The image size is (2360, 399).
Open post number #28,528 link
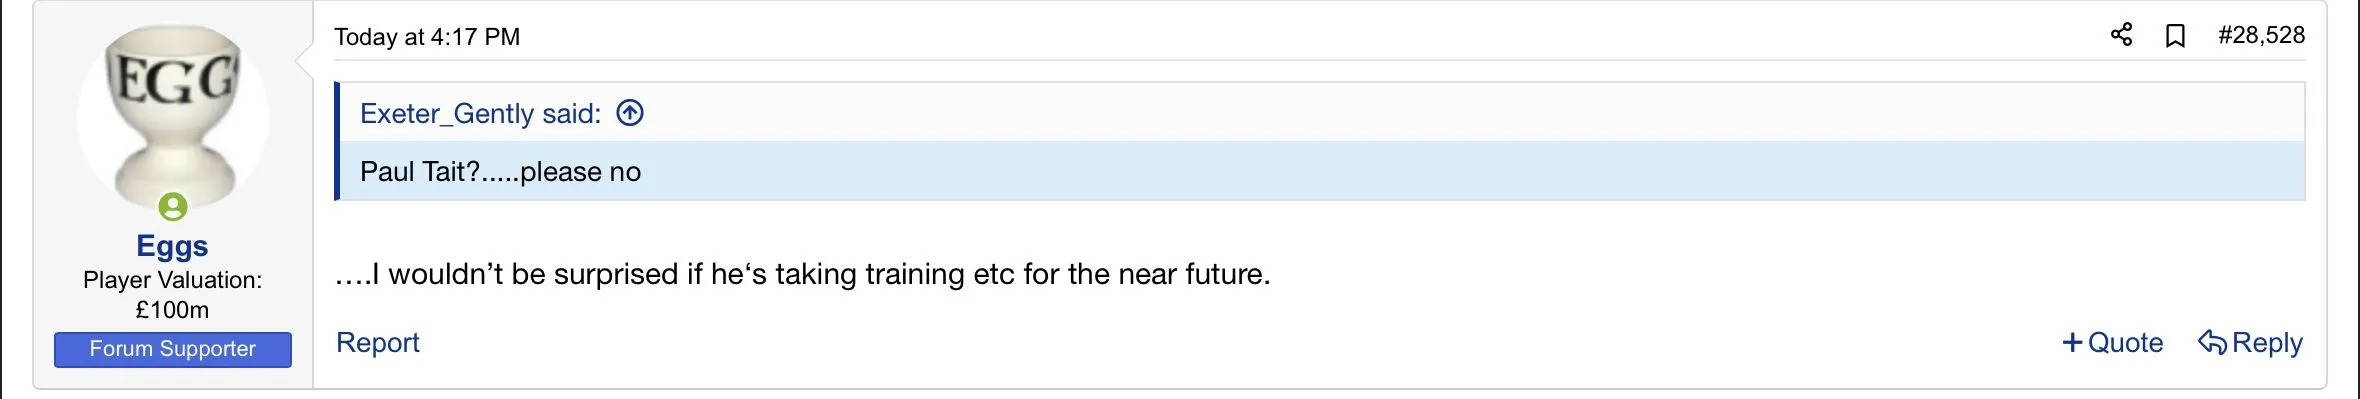pos(2261,35)
